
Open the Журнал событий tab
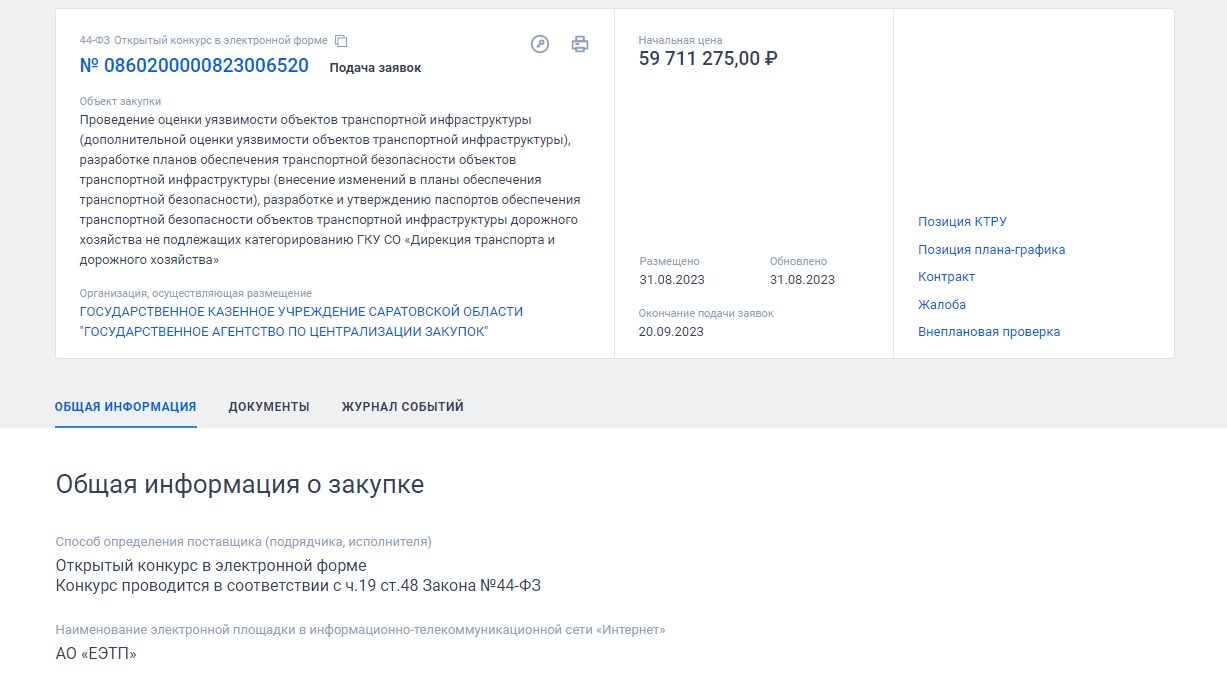pyautogui.click(x=403, y=407)
